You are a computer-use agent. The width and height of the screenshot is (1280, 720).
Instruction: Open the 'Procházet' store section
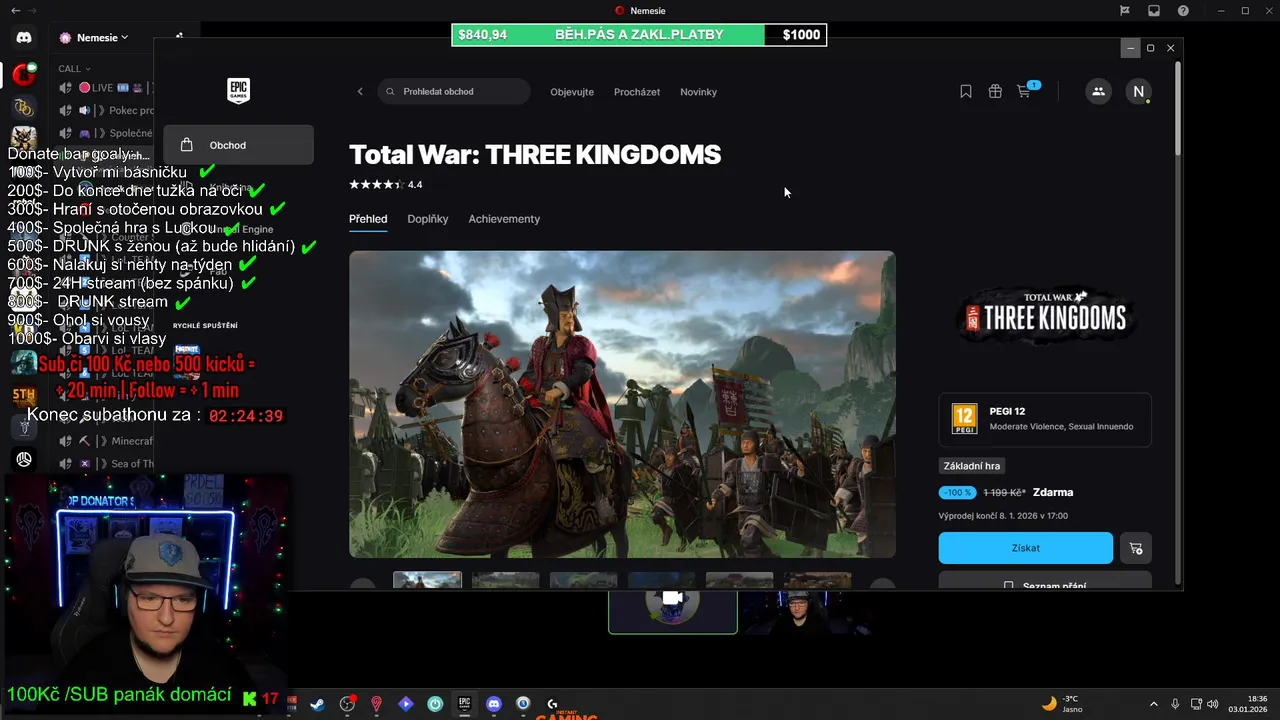[637, 92]
